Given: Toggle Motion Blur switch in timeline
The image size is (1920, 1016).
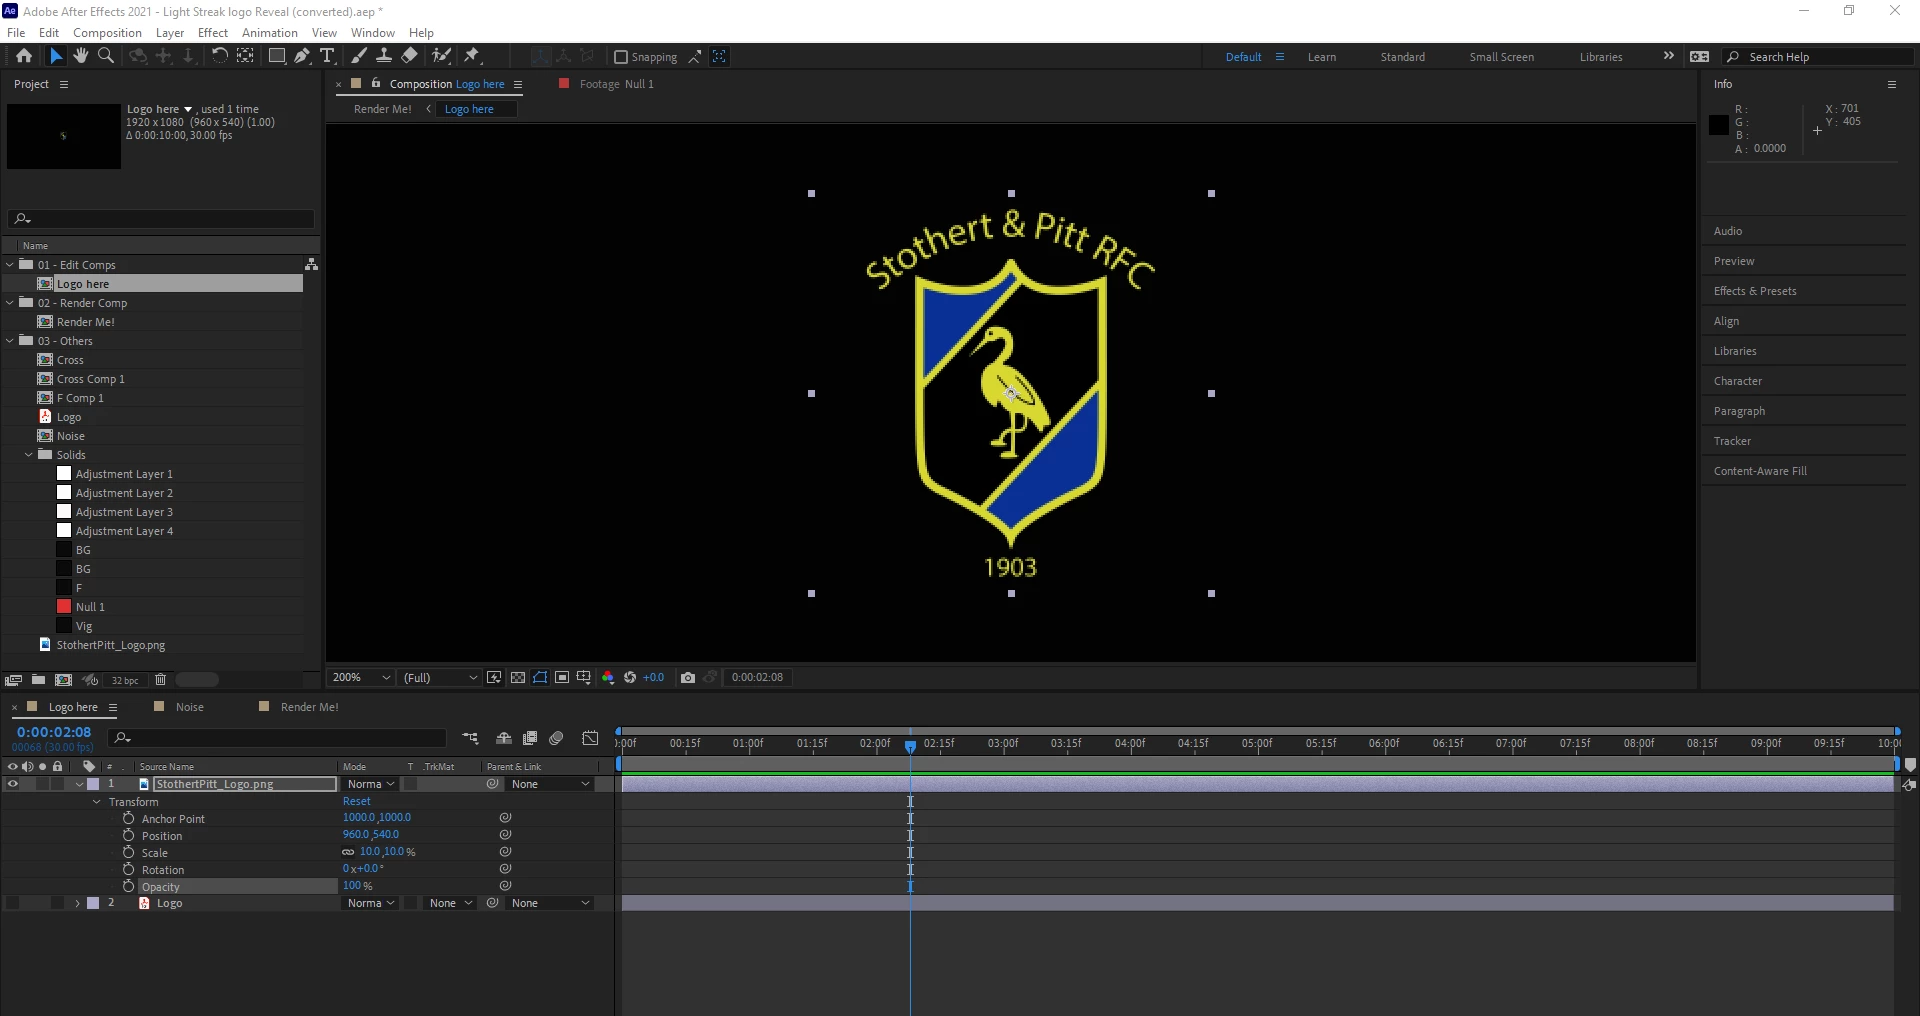Looking at the screenshot, I should coord(557,738).
